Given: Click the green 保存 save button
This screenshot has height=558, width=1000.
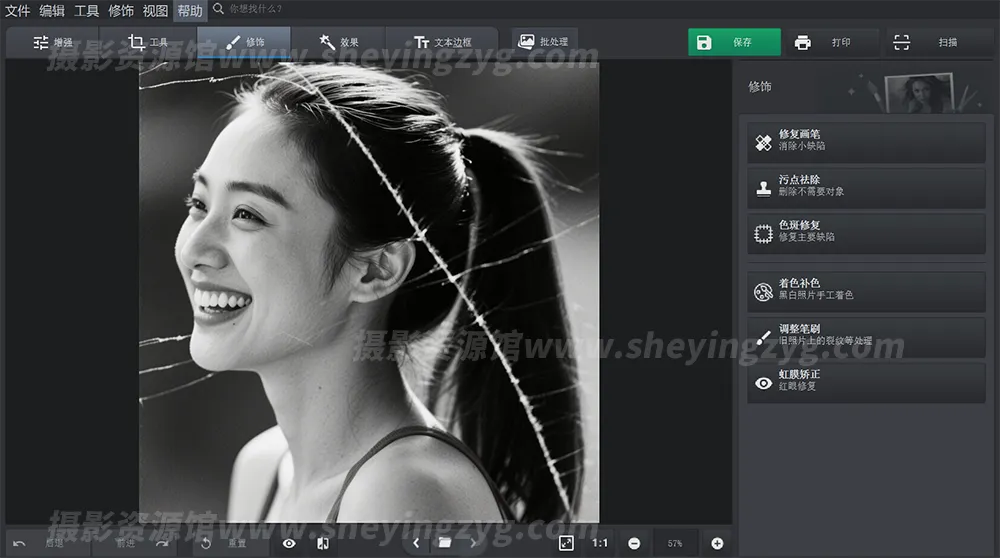Looking at the screenshot, I should [x=733, y=43].
